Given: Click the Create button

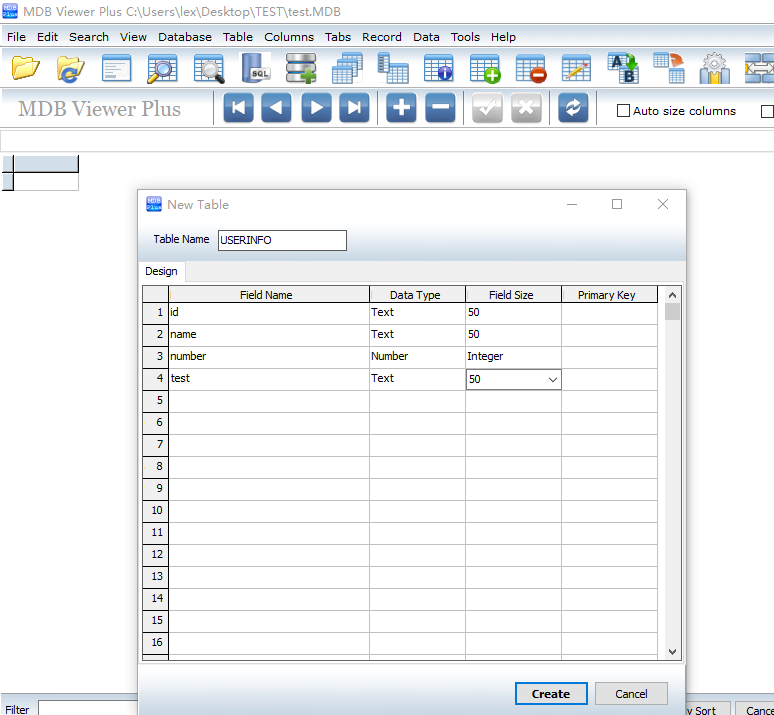Looking at the screenshot, I should tap(551, 694).
